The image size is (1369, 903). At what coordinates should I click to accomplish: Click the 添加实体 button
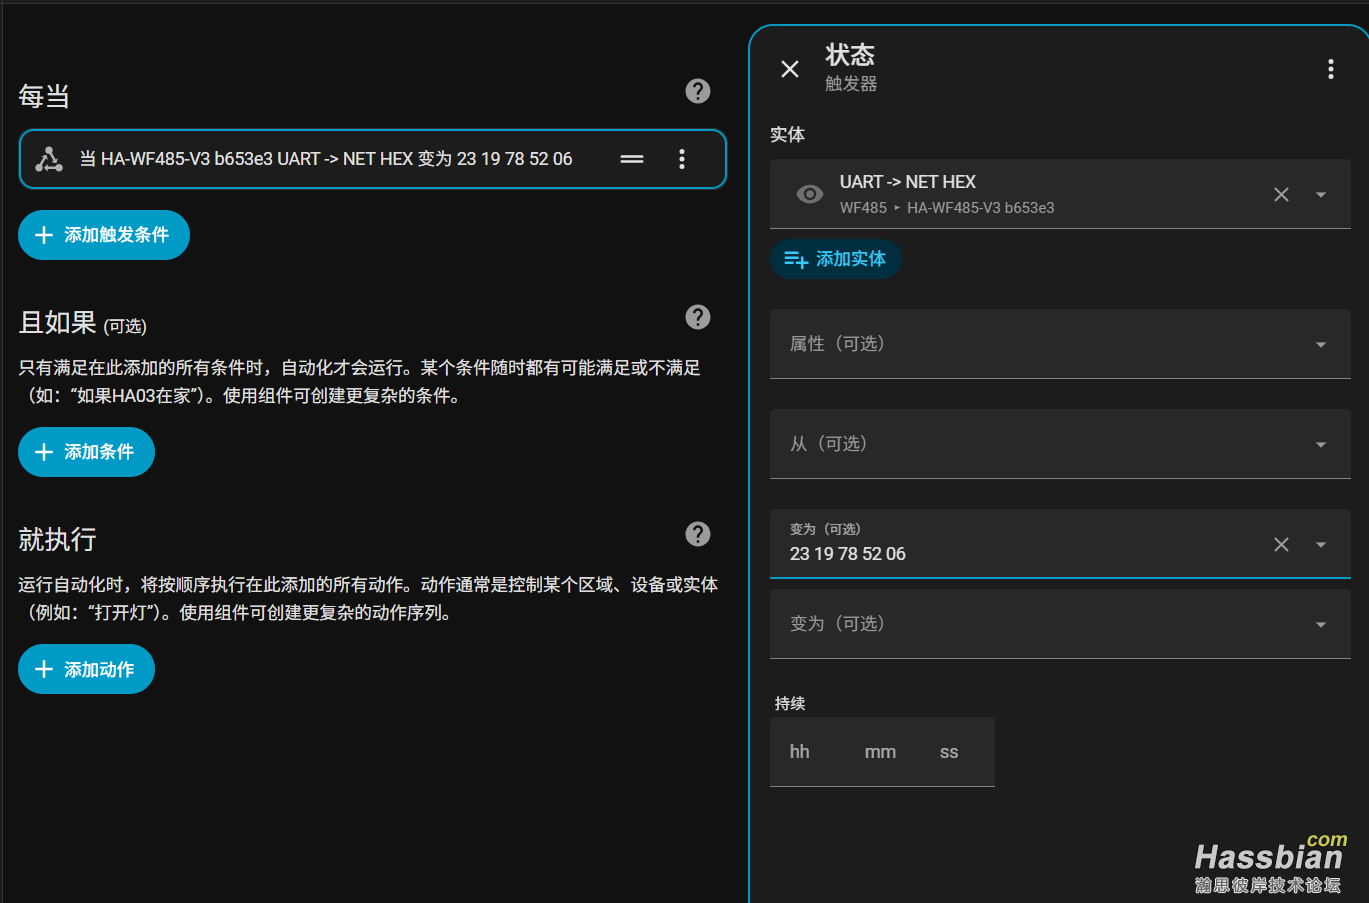tap(836, 259)
